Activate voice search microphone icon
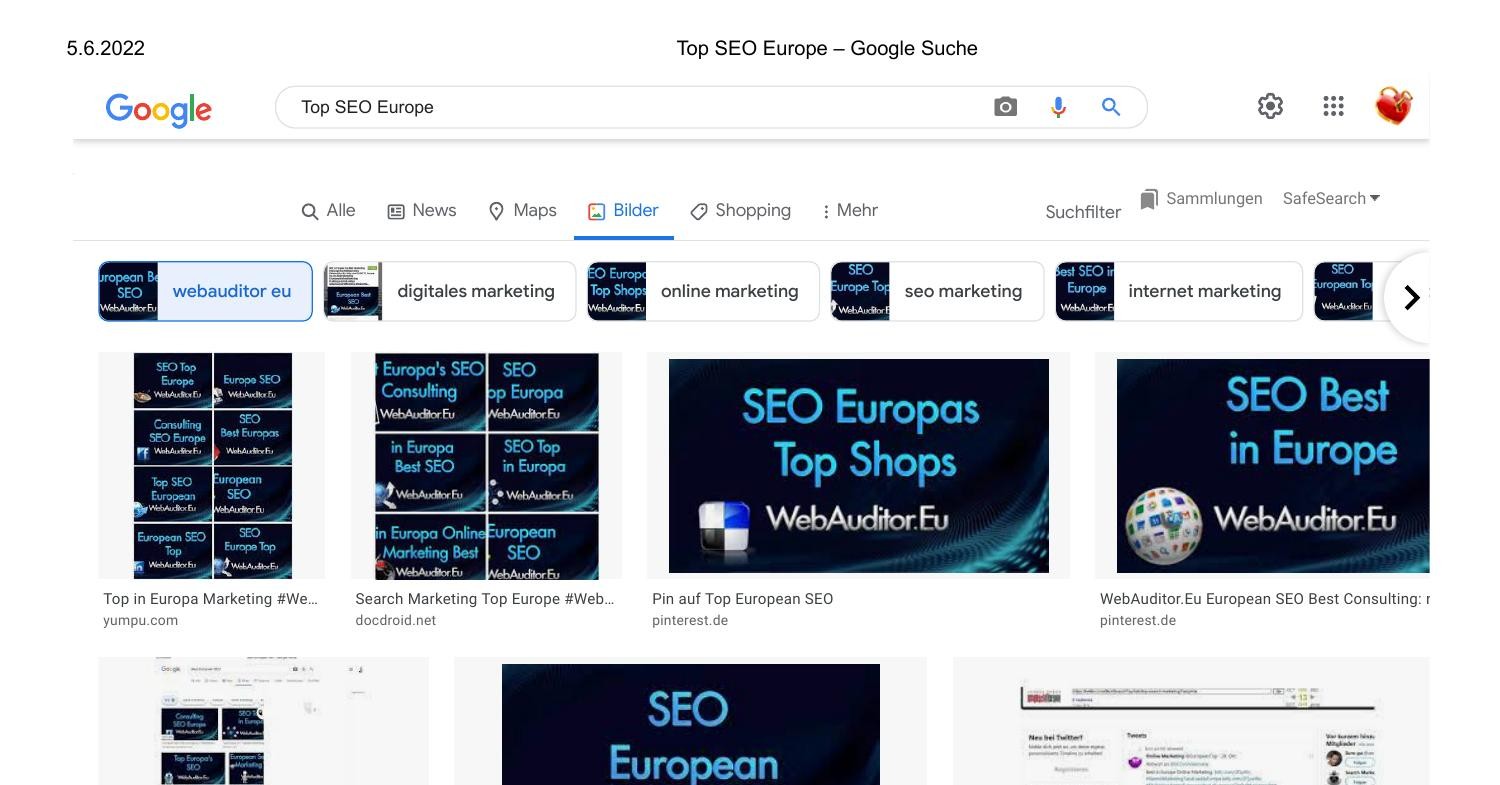Screen dimensions: 1500x785 coord(1058,106)
